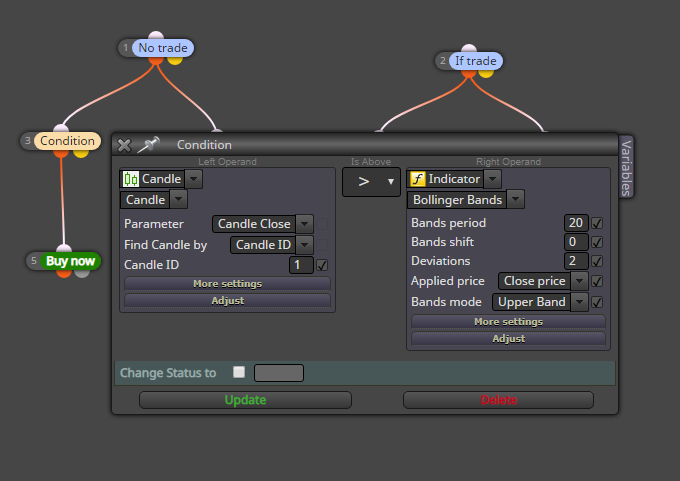The image size is (680, 481).
Task: Pin the Condition dialog with pushpin icon
Action: [x=148, y=144]
